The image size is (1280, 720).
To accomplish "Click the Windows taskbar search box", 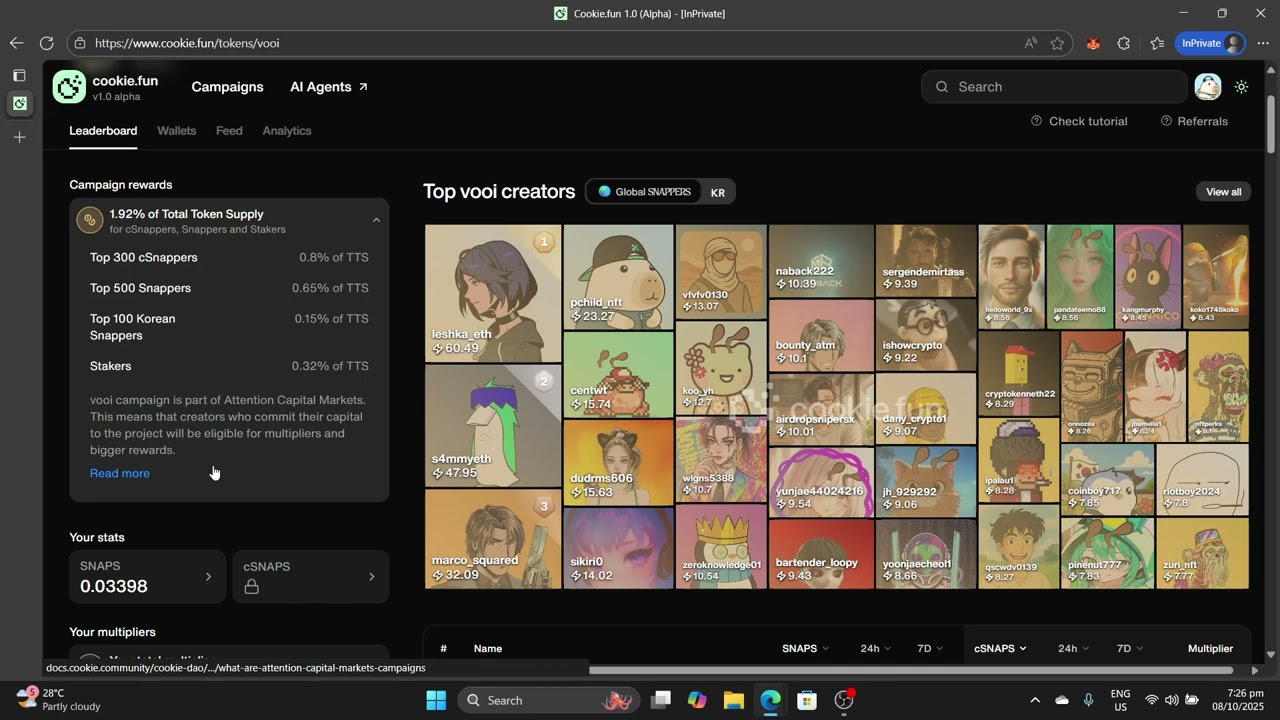I will pyautogui.click(x=550, y=700).
